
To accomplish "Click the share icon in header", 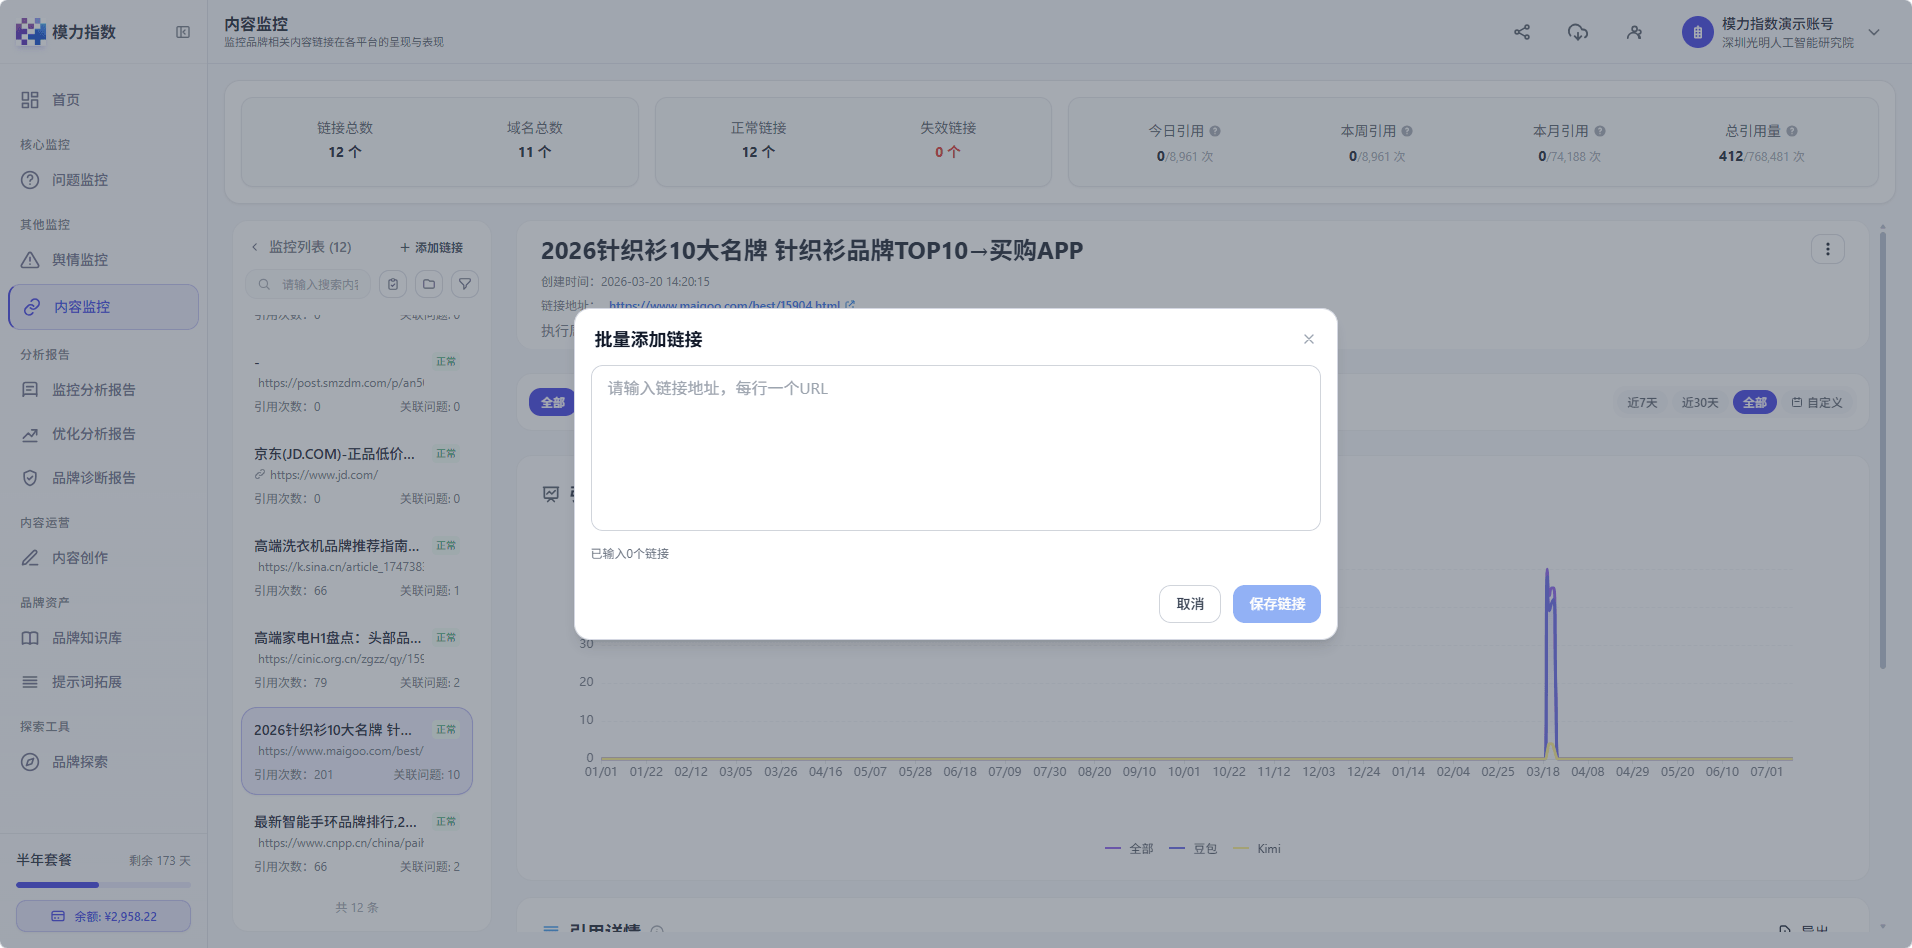I will [1522, 32].
